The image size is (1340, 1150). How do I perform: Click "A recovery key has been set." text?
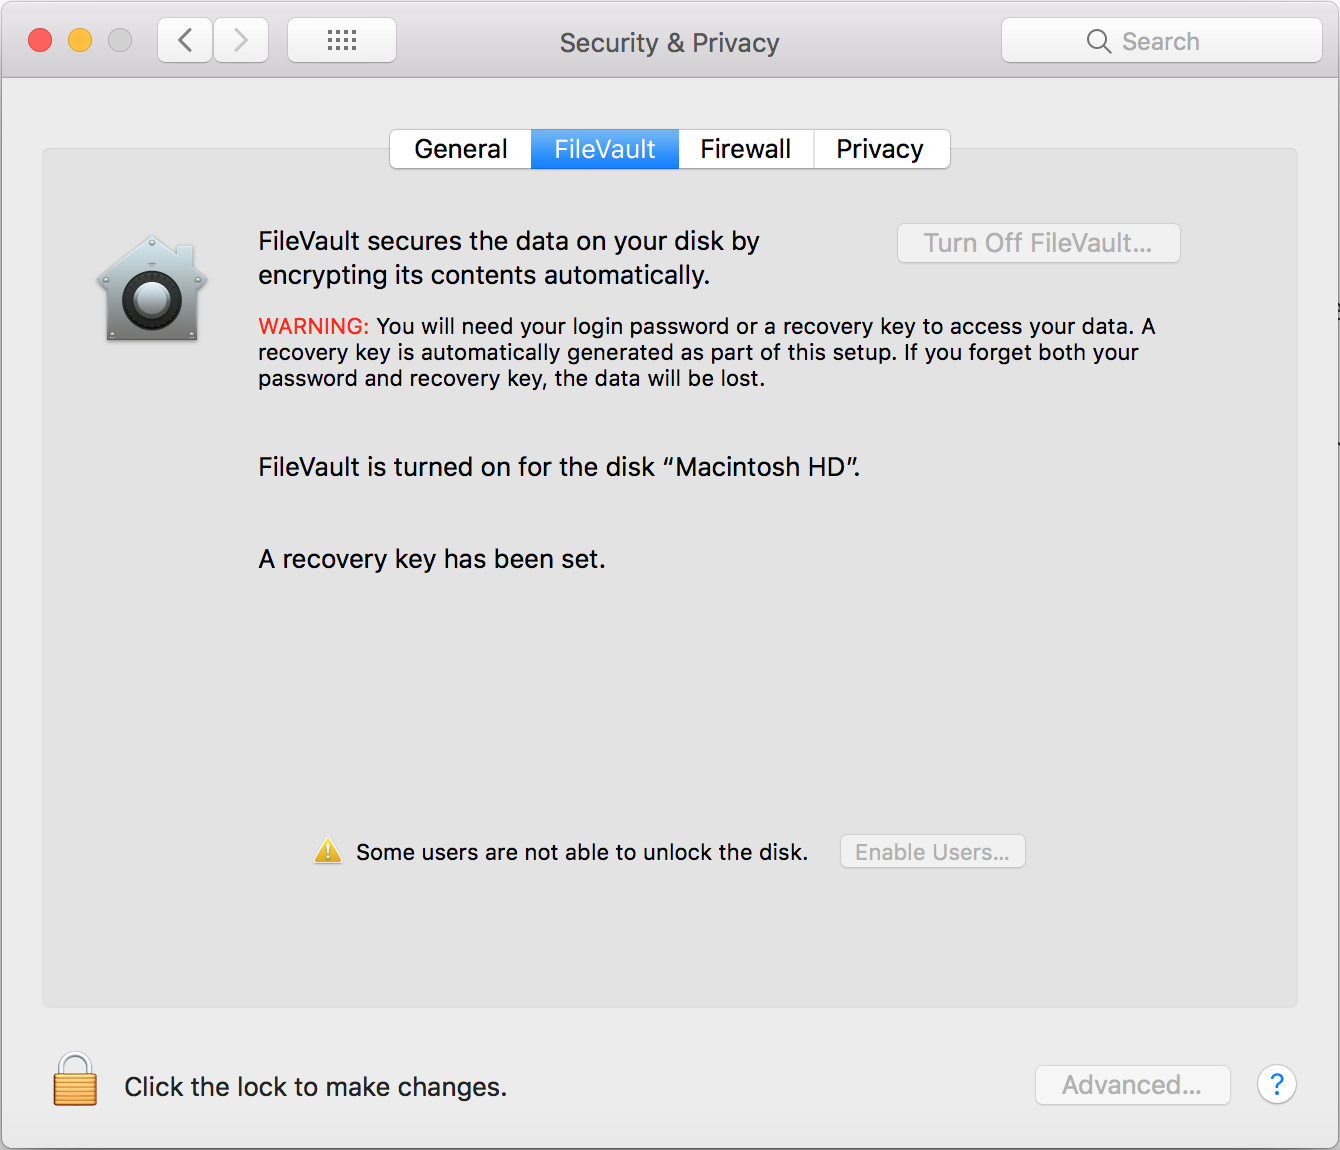[432, 559]
